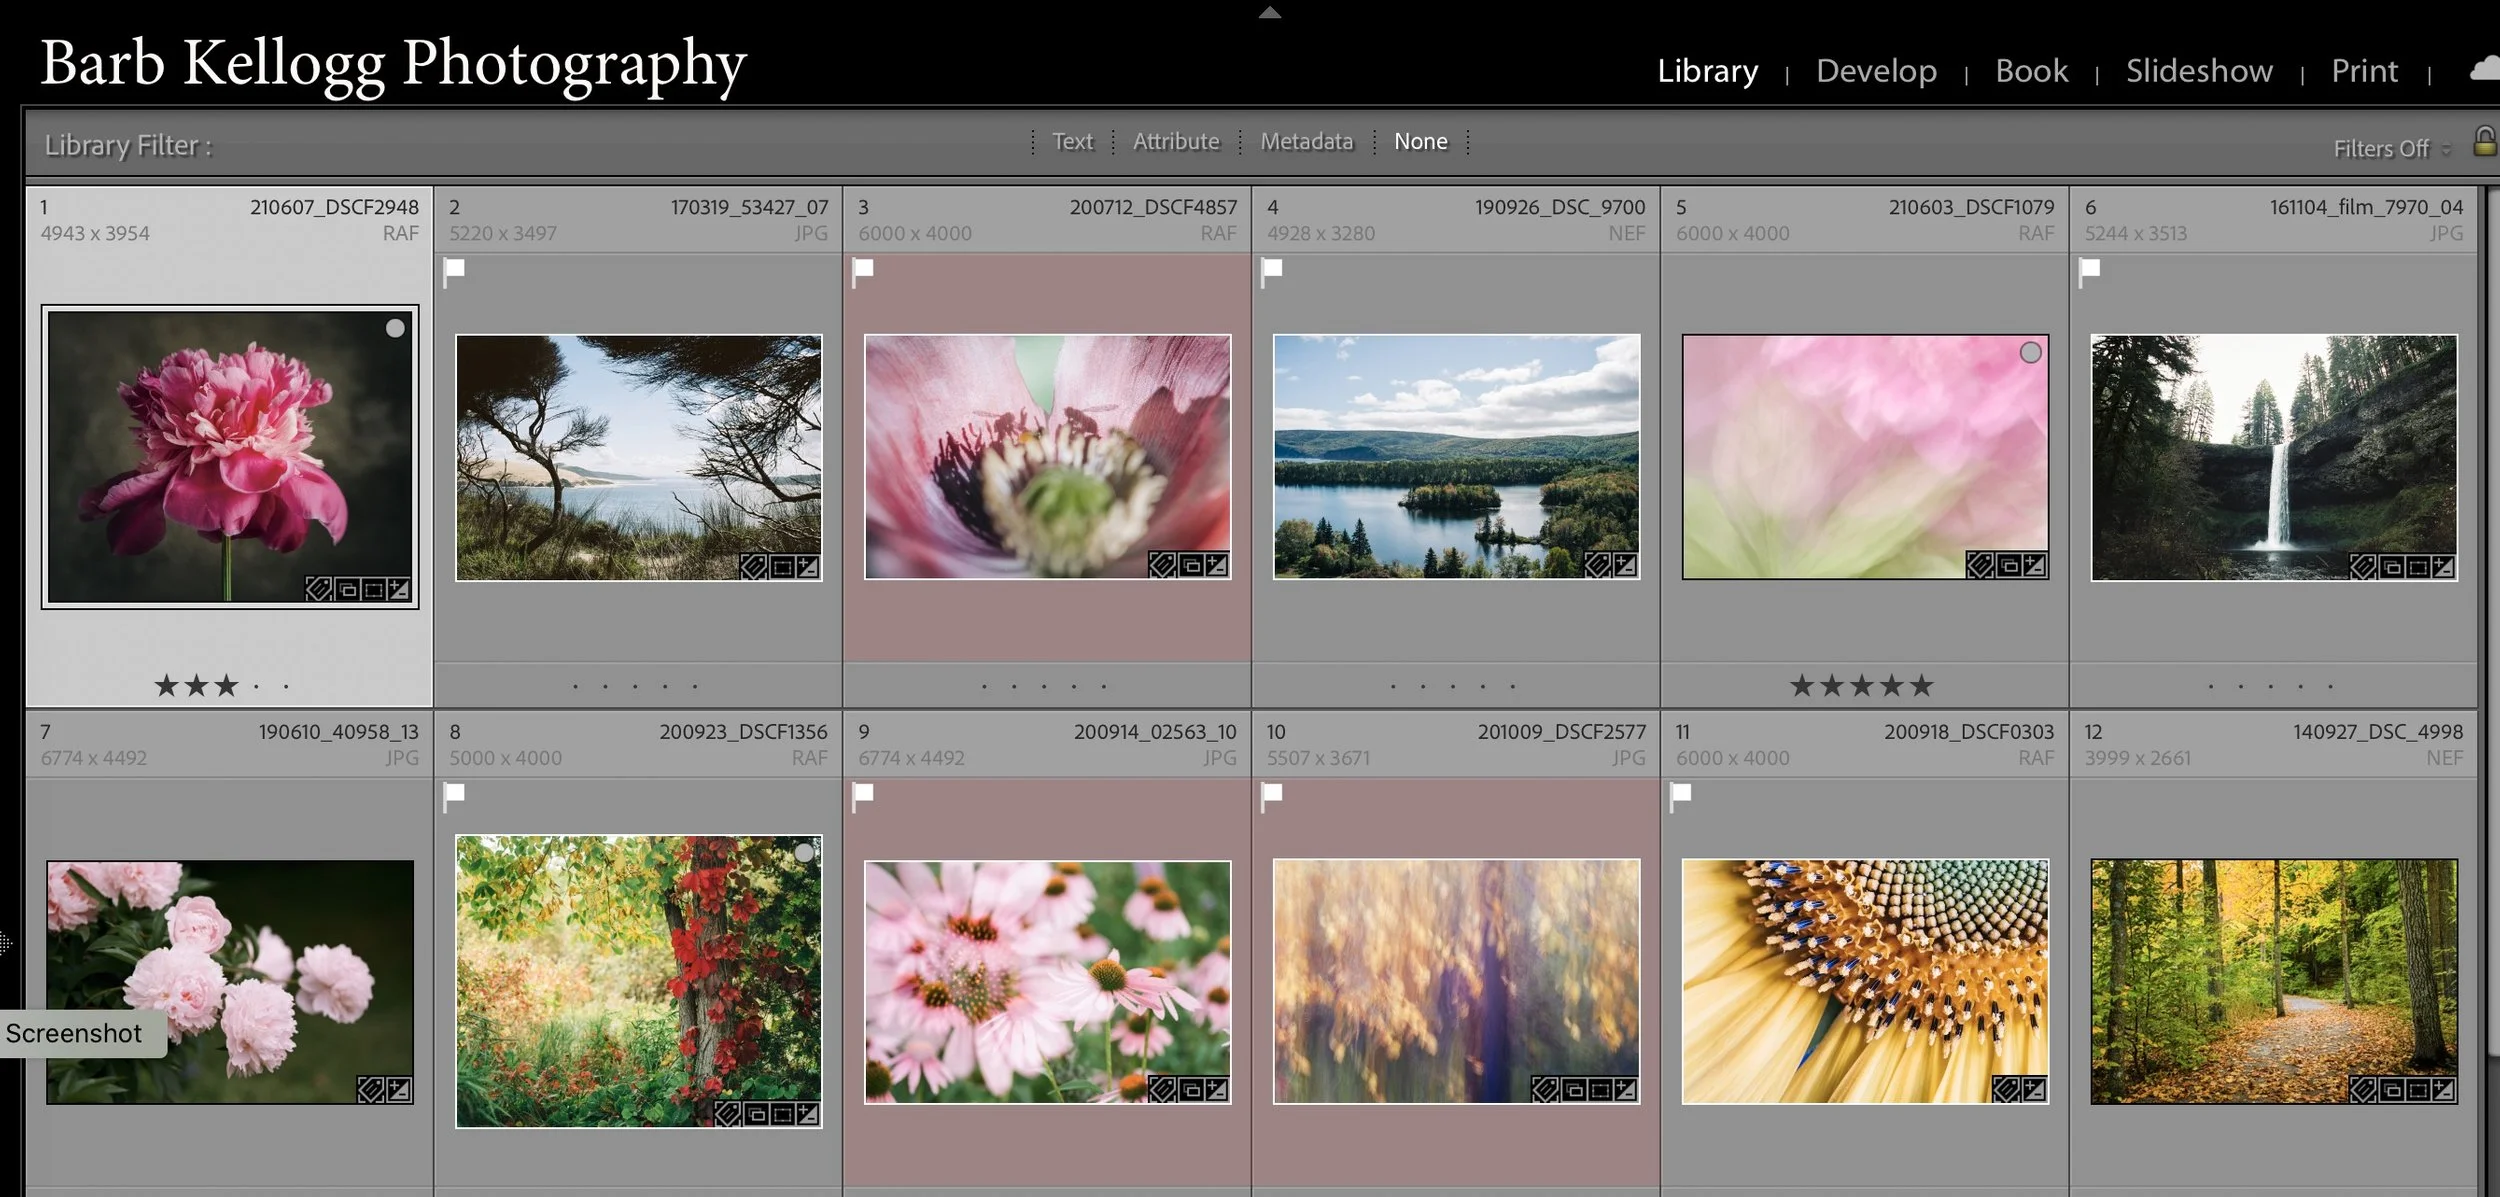Select the blurred autumn thumbnail 201009_DSCF2577
Viewport: 2500px width, 1197px height.
1456,981
